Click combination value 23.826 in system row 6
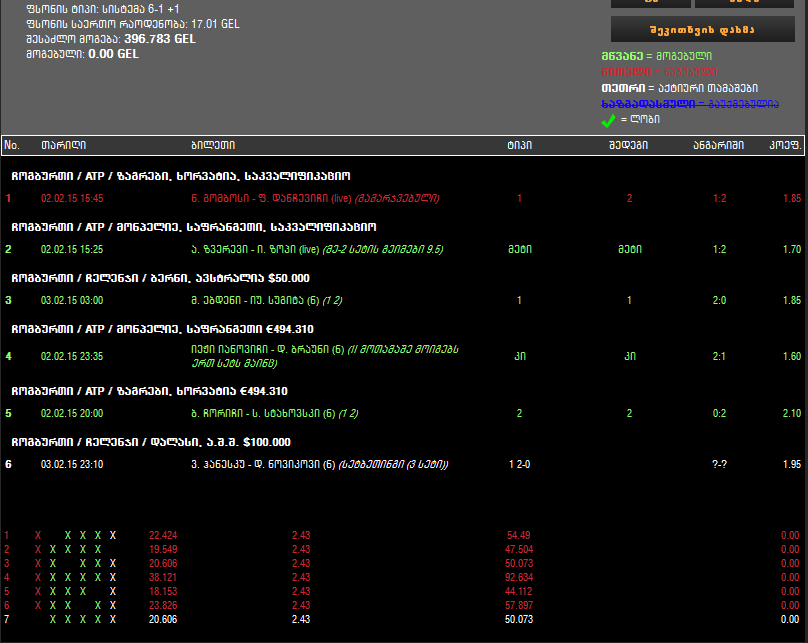The height and width of the screenshot is (643, 808). (163, 605)
